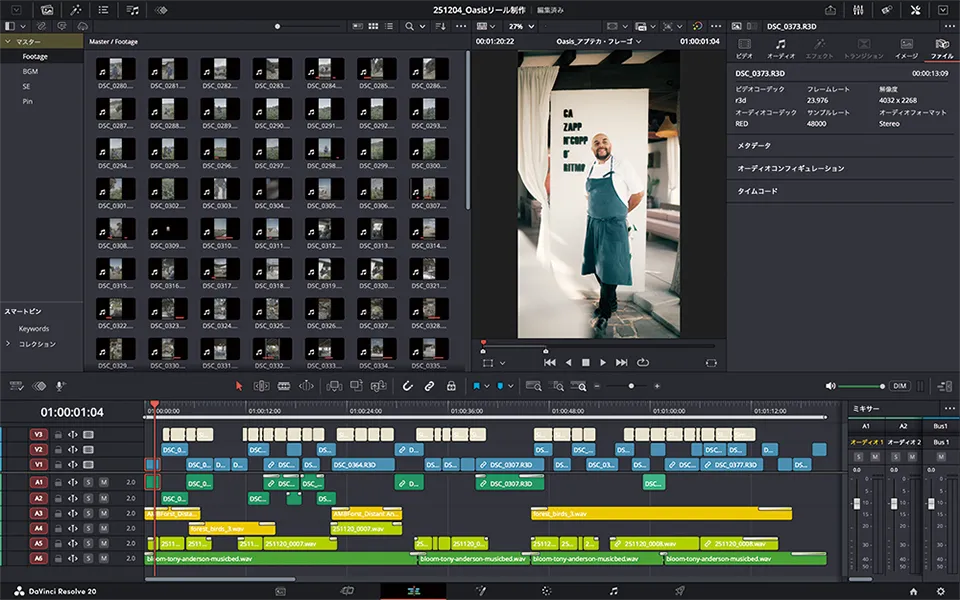Jump to the first frame button
The height and width of the screenshot is (600, 960).
(x=549, y=362)
